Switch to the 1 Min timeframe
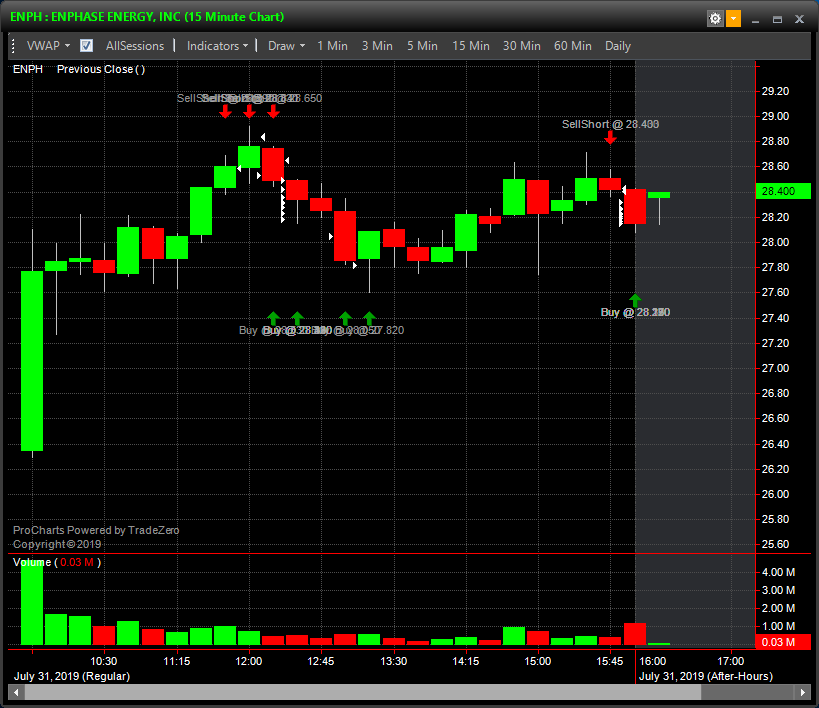The height and width of the screenshot is (708, 819). (332, 46)
